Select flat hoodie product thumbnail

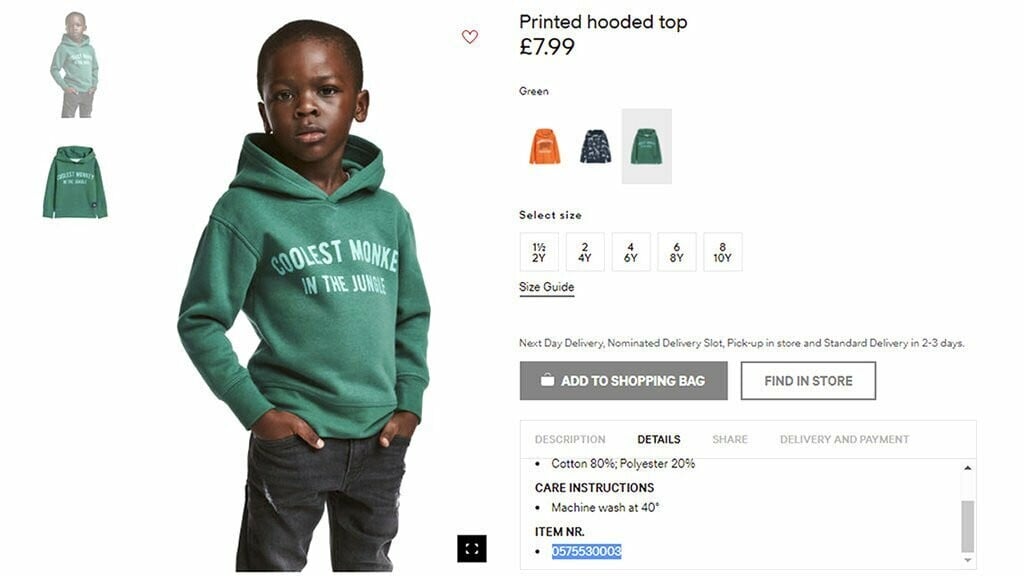click(75, 182)
